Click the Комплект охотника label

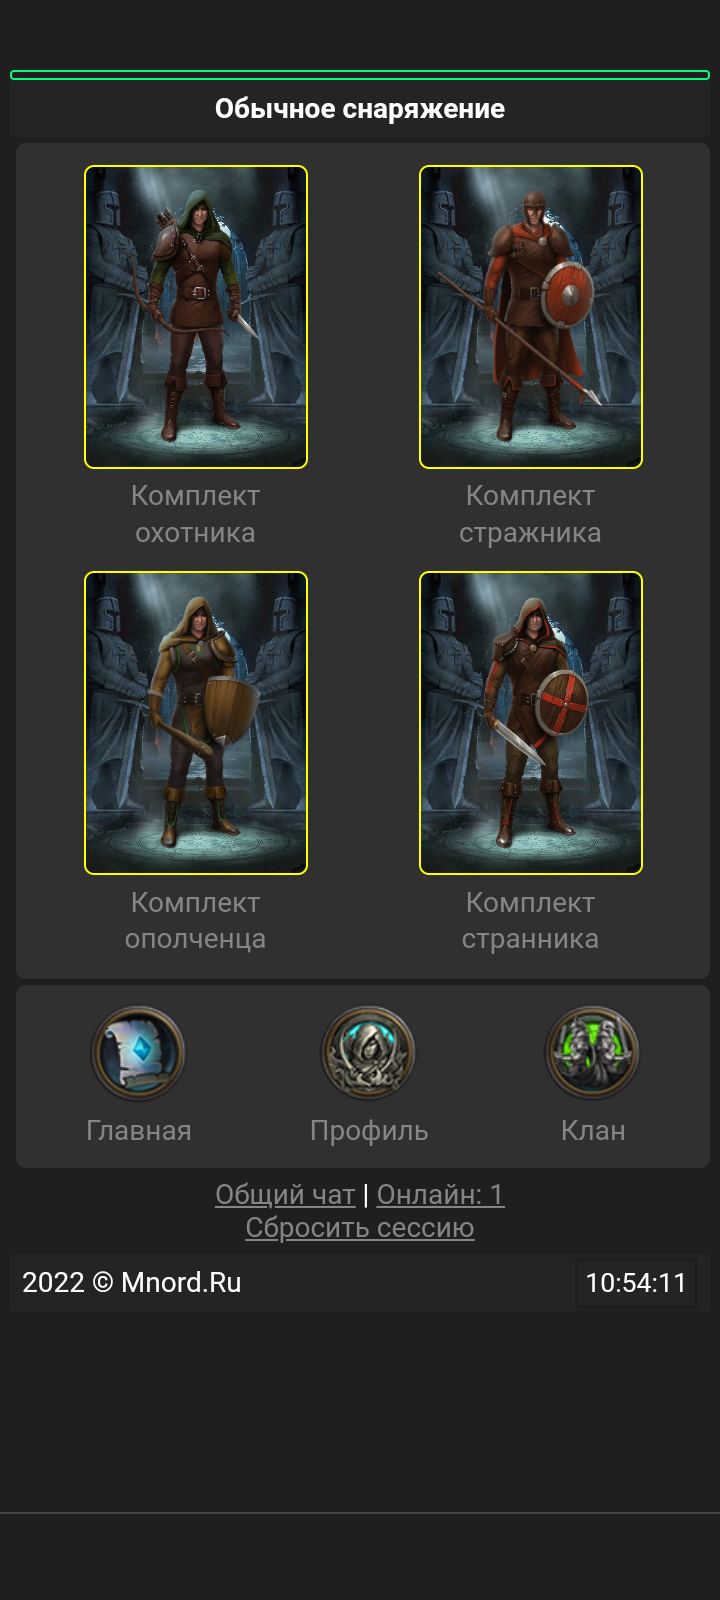[196, 514]
